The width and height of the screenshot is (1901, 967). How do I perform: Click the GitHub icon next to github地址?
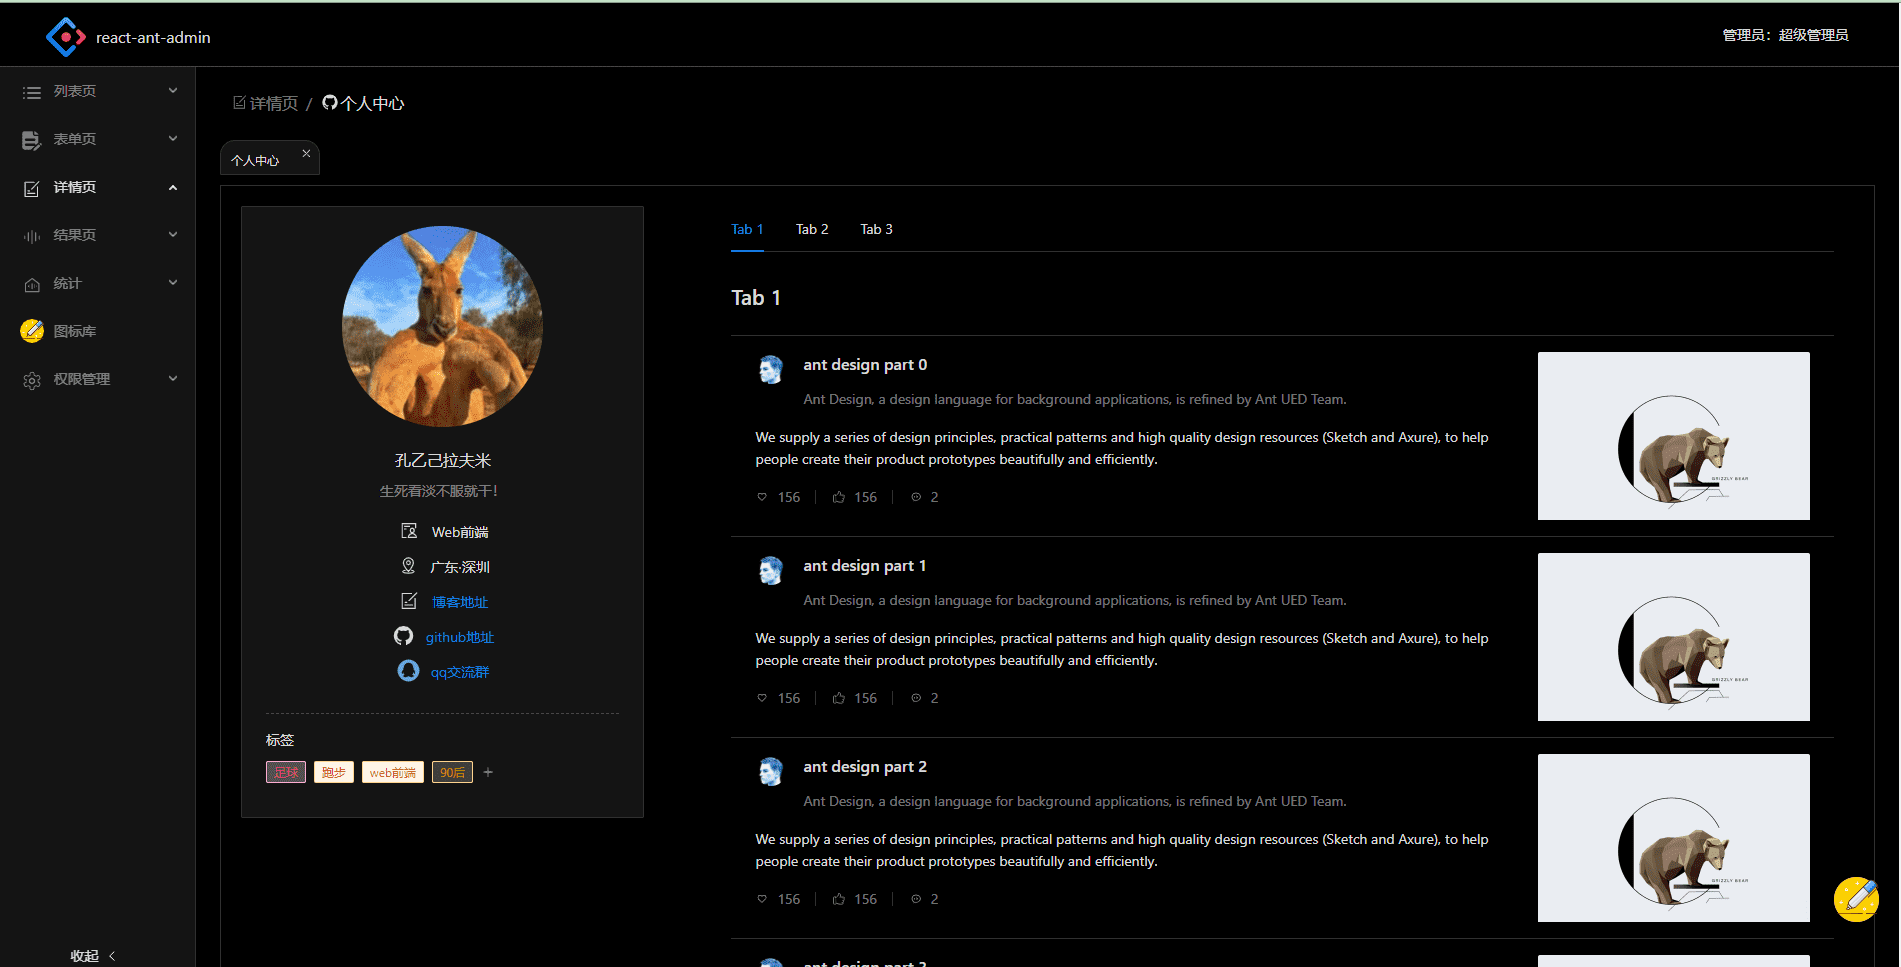pyautogui.click(x=403, y=636)
